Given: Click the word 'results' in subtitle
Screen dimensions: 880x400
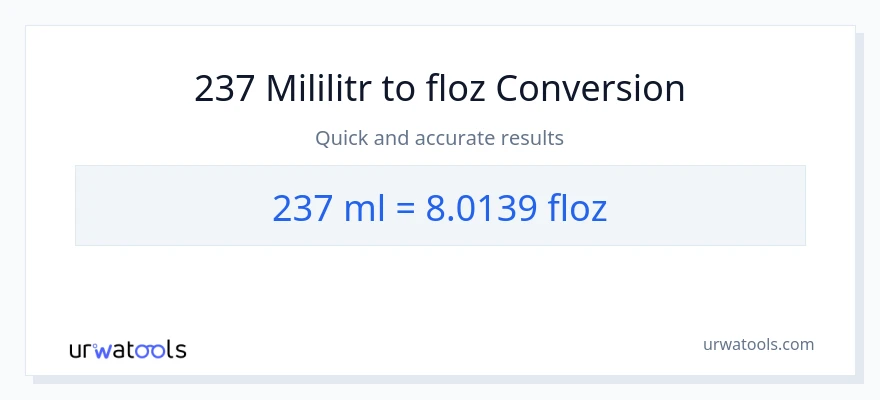Looking at the screenshot, I should [535, 138].
